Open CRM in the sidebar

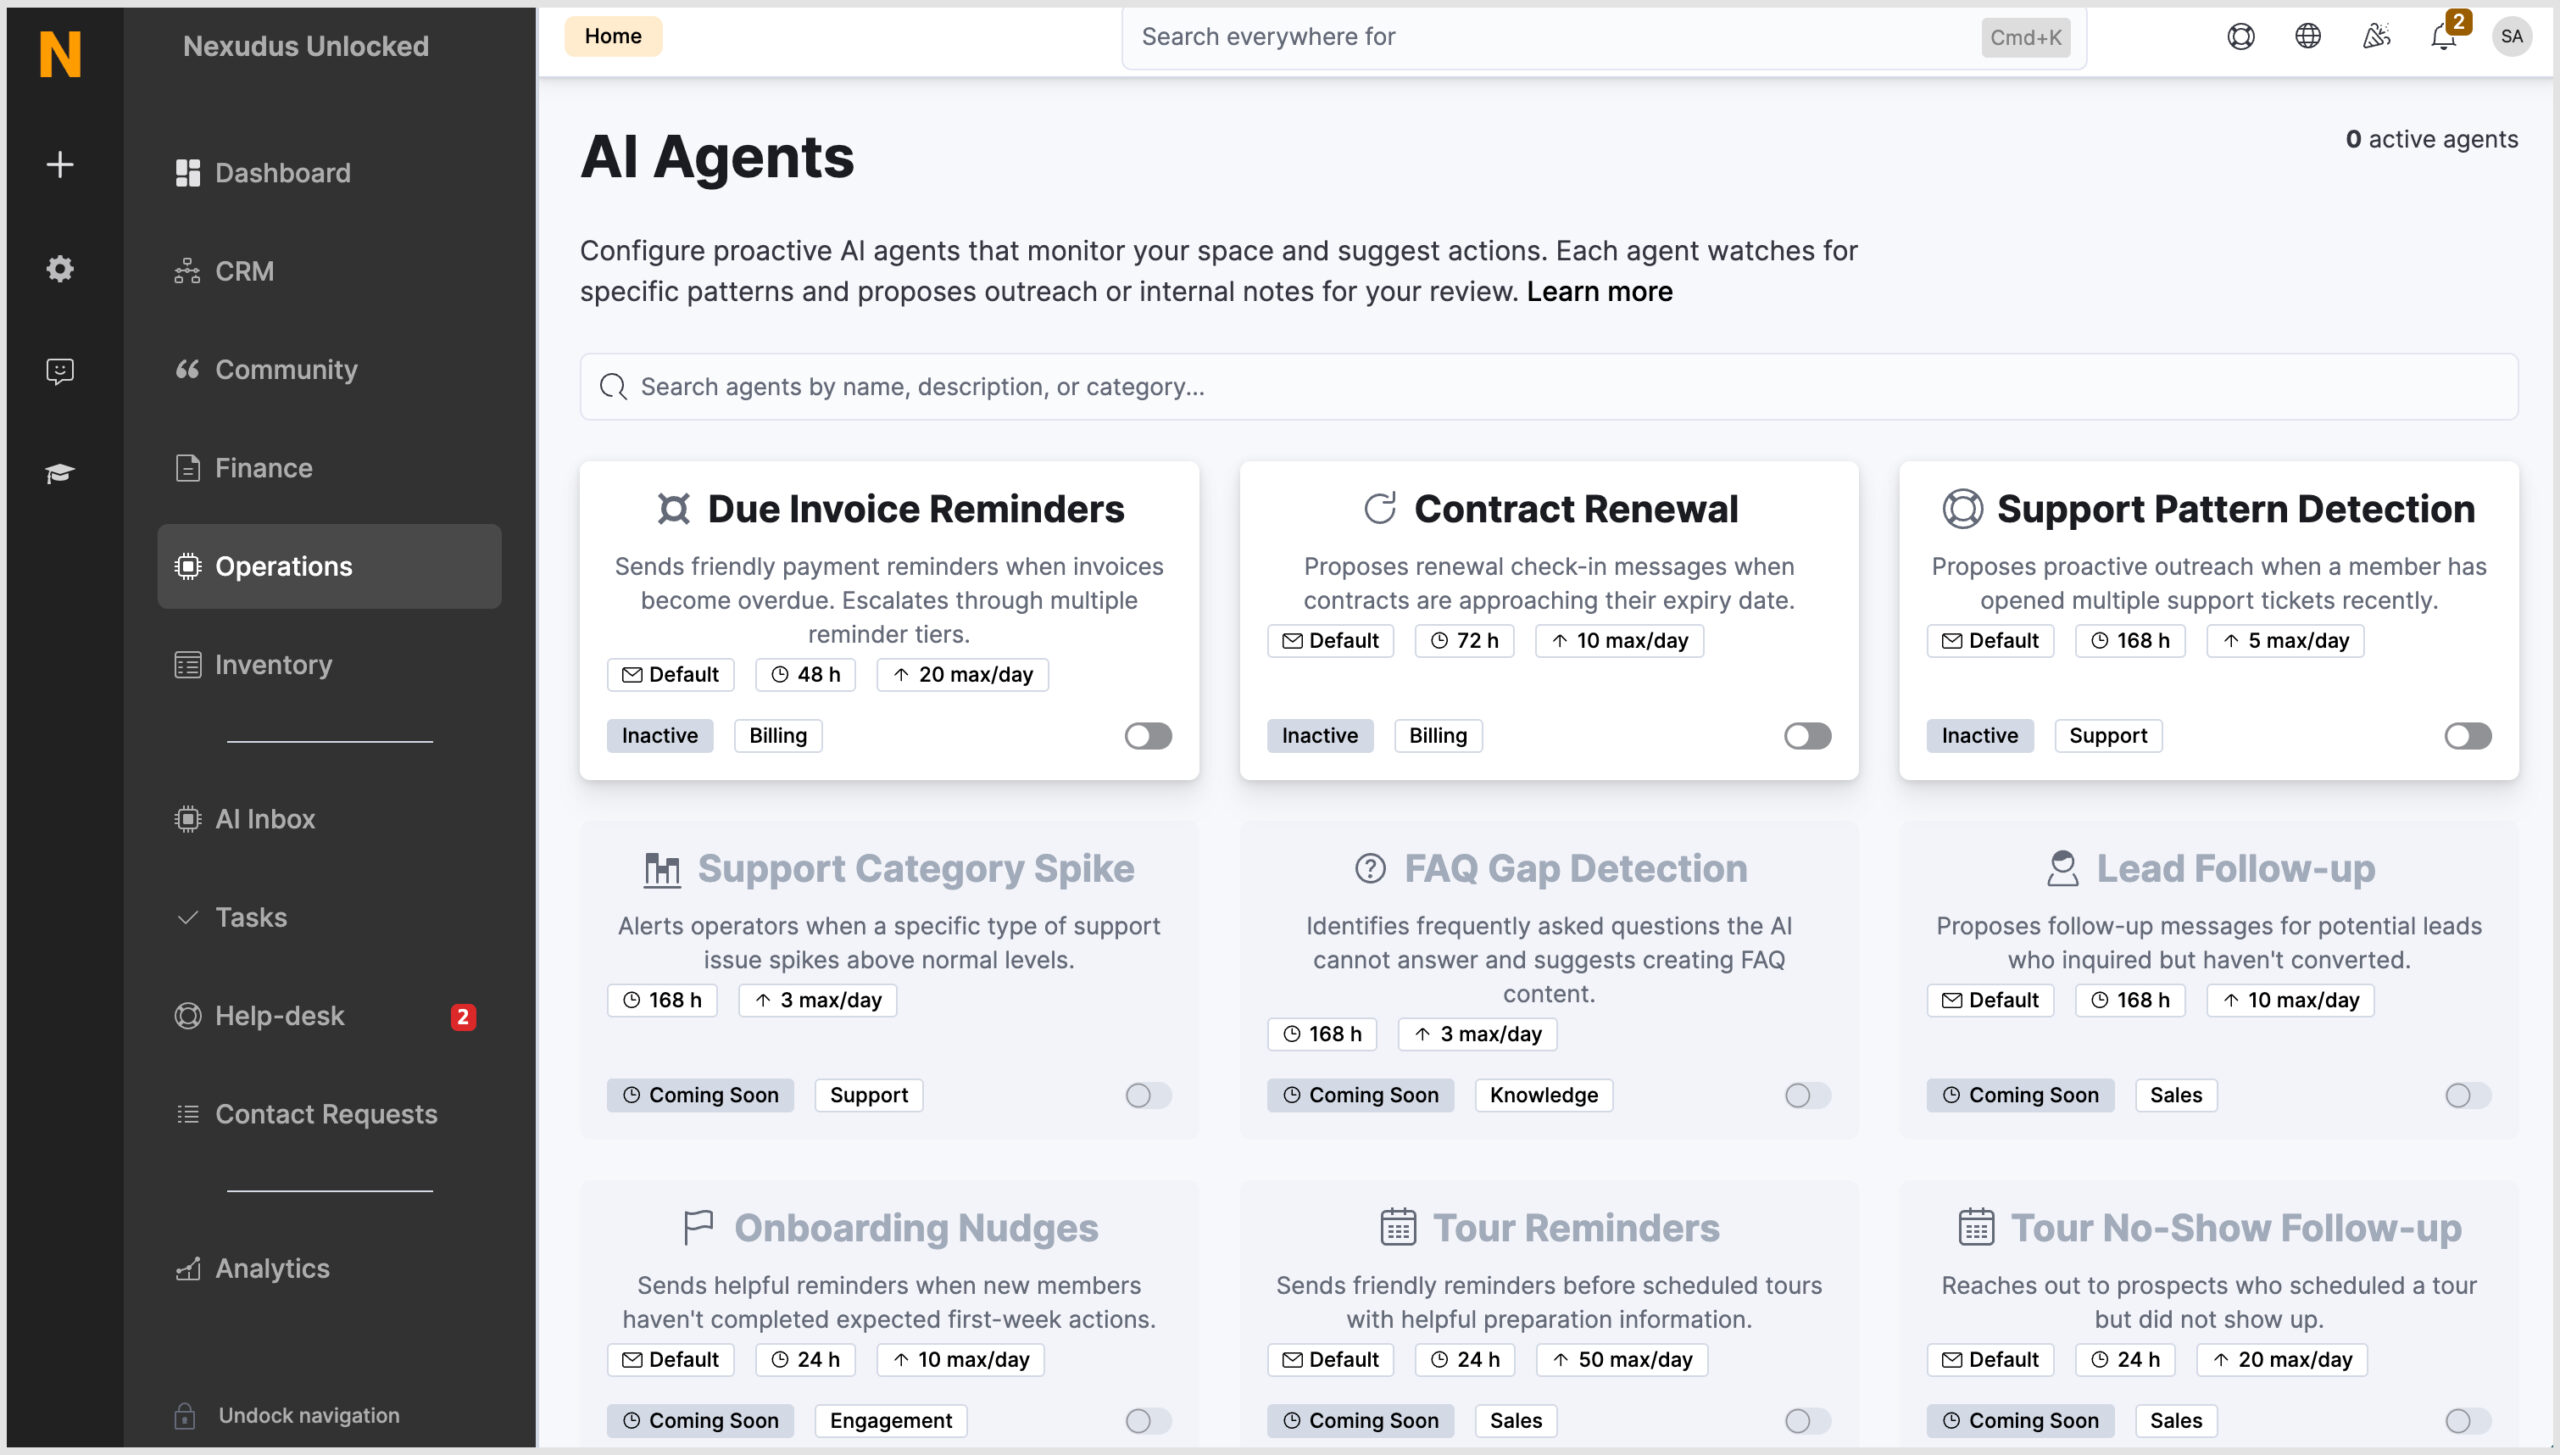329,271
